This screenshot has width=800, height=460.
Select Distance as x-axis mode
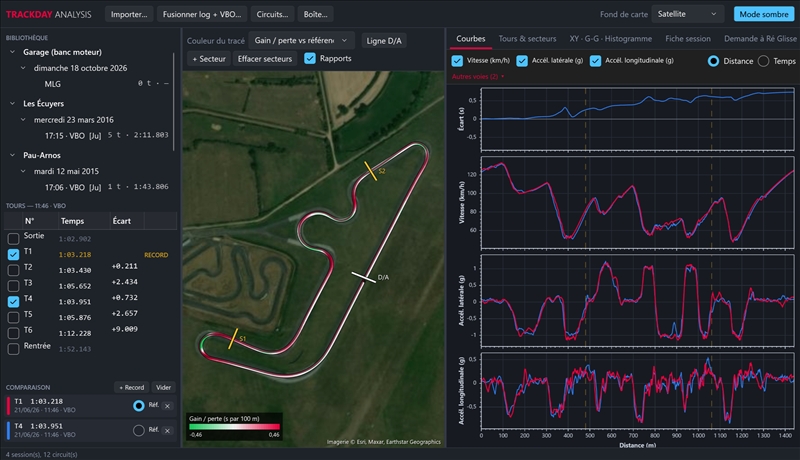click(x=713, y=61)
